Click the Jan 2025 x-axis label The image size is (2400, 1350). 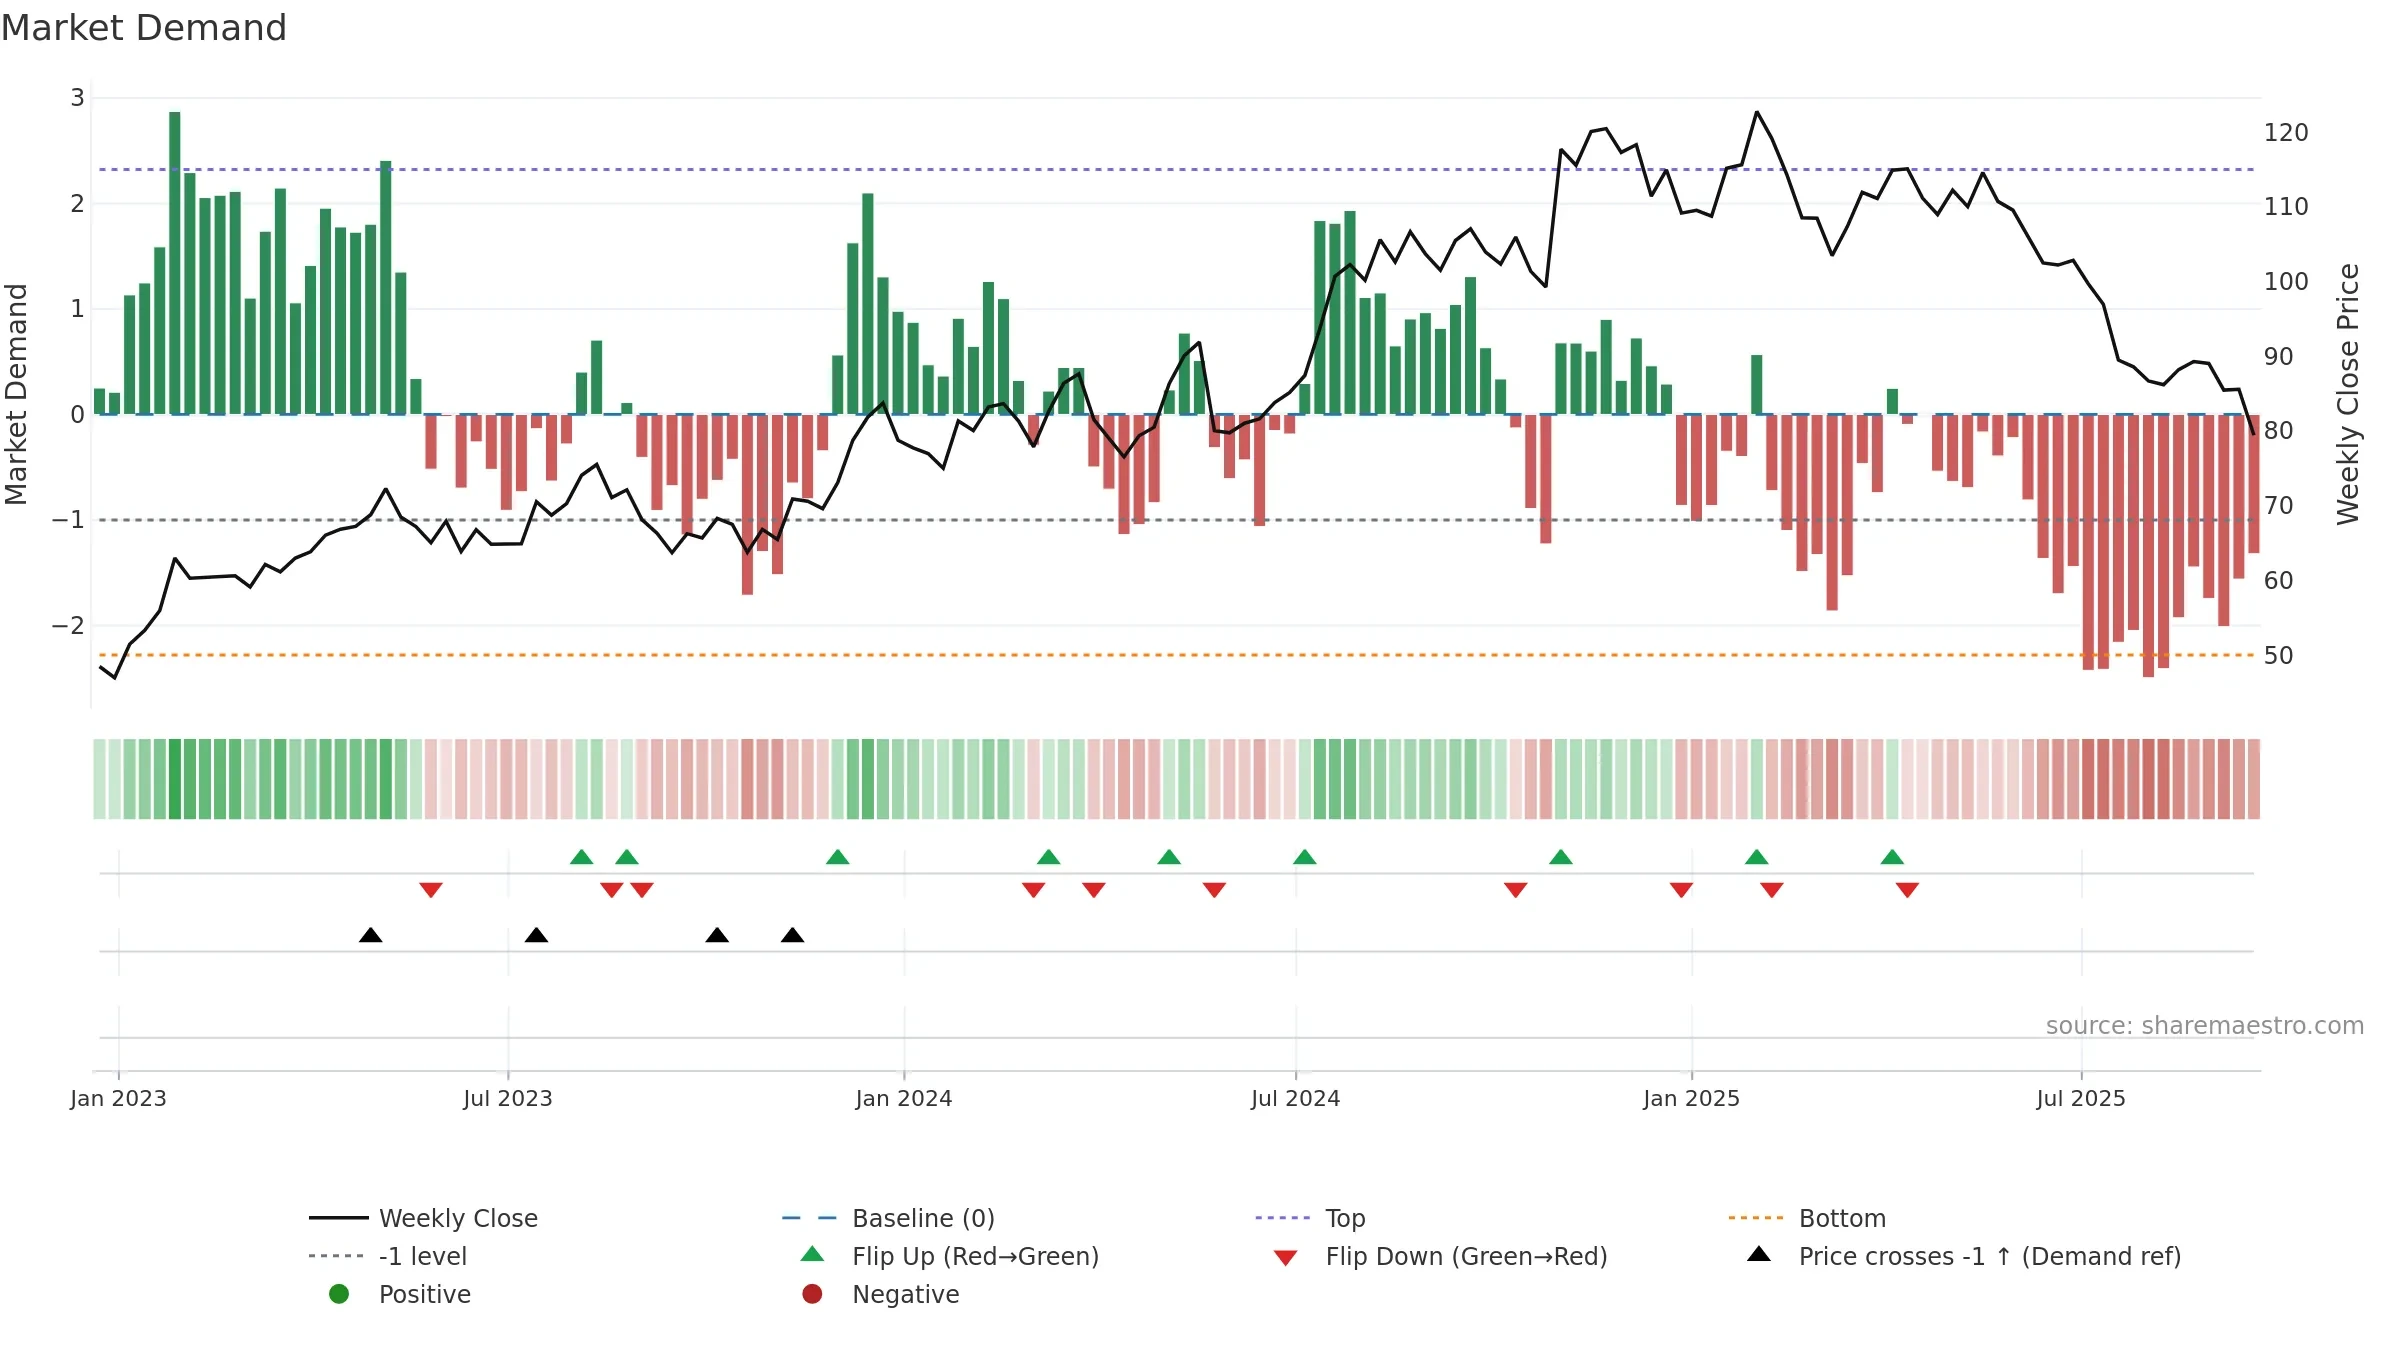[1692, 1098]
